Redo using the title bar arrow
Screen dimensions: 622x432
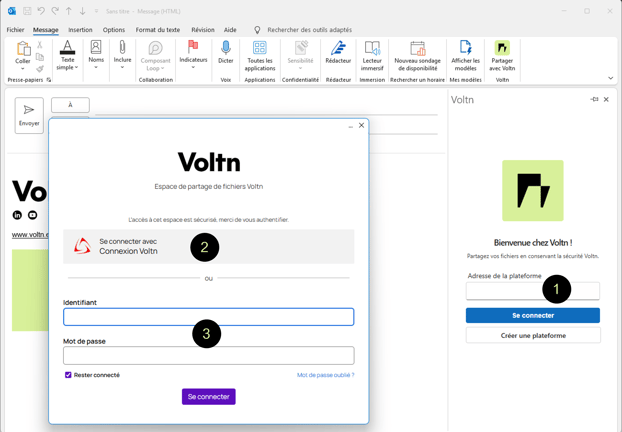55,11
